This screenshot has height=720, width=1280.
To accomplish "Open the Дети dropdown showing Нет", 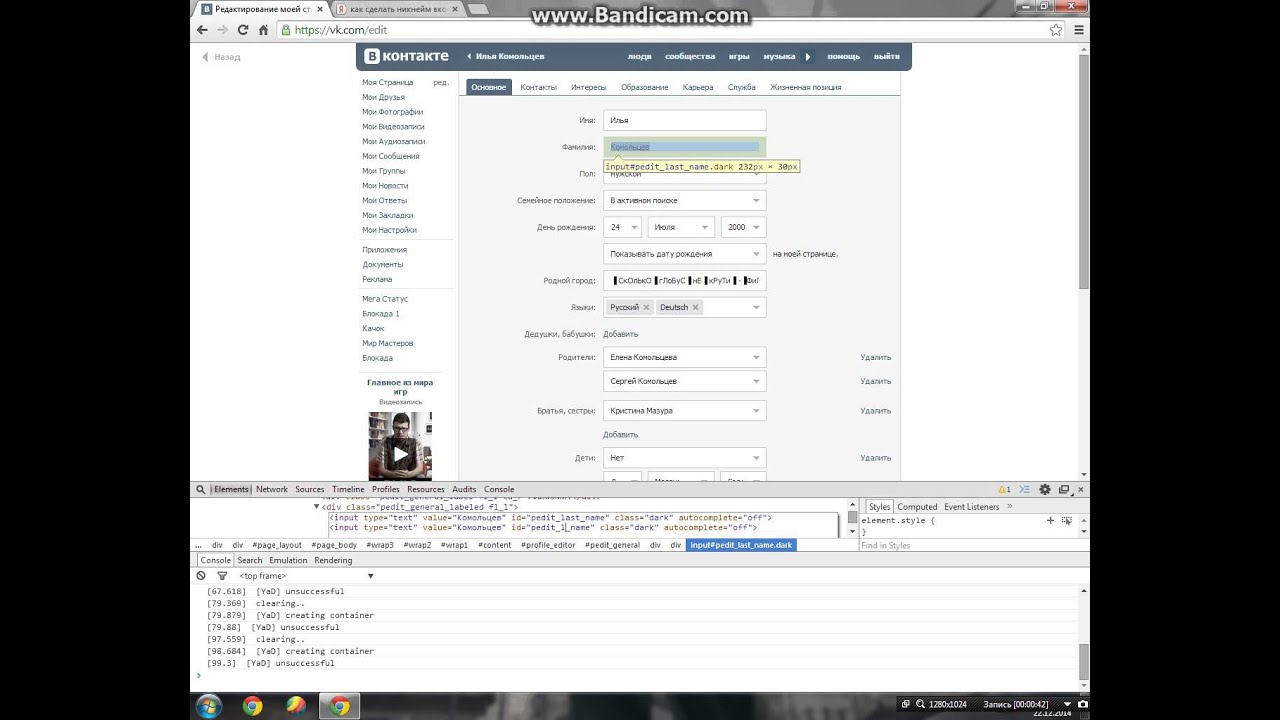I will click(685, 457).
